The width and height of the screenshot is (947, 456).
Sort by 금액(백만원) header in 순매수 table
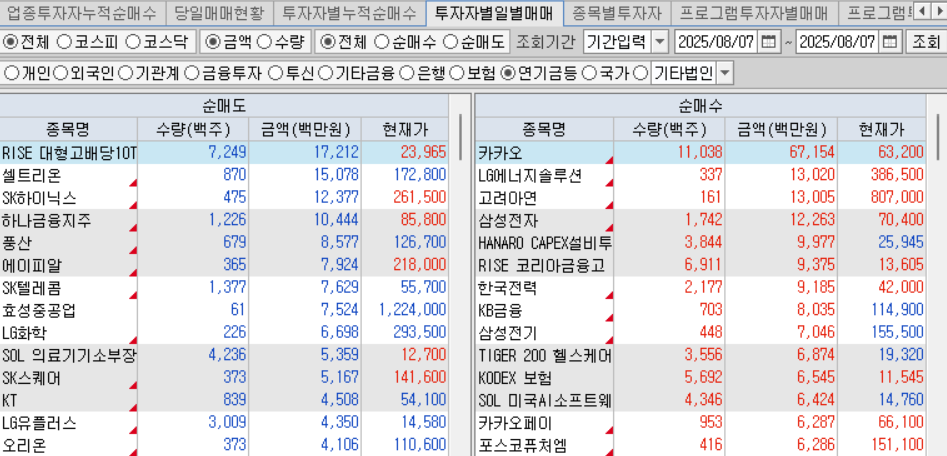pyautogui.click(x=781, y=129)
